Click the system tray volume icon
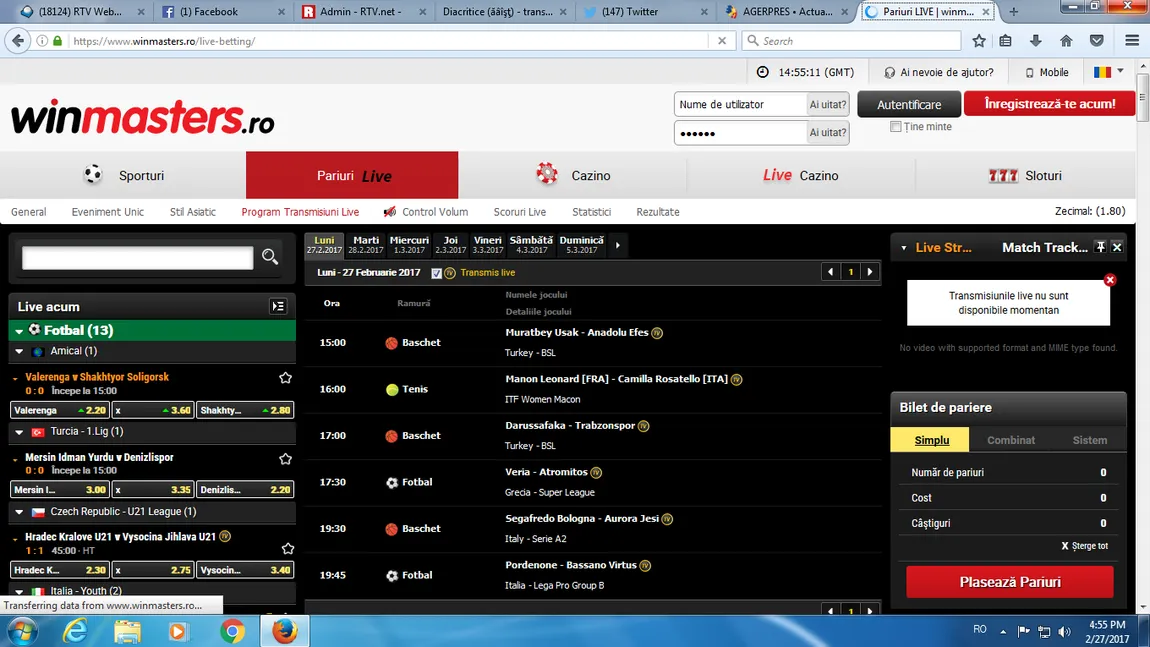 click(x=1064, y=631)
